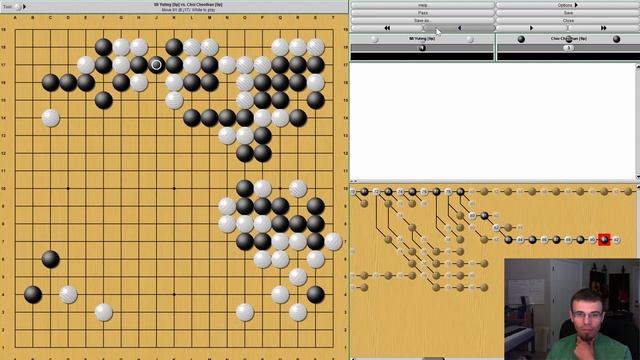This screenshot has height=360, width=640.
Task: Select move 78 node on the main line
Action: (x=448, y=191)
